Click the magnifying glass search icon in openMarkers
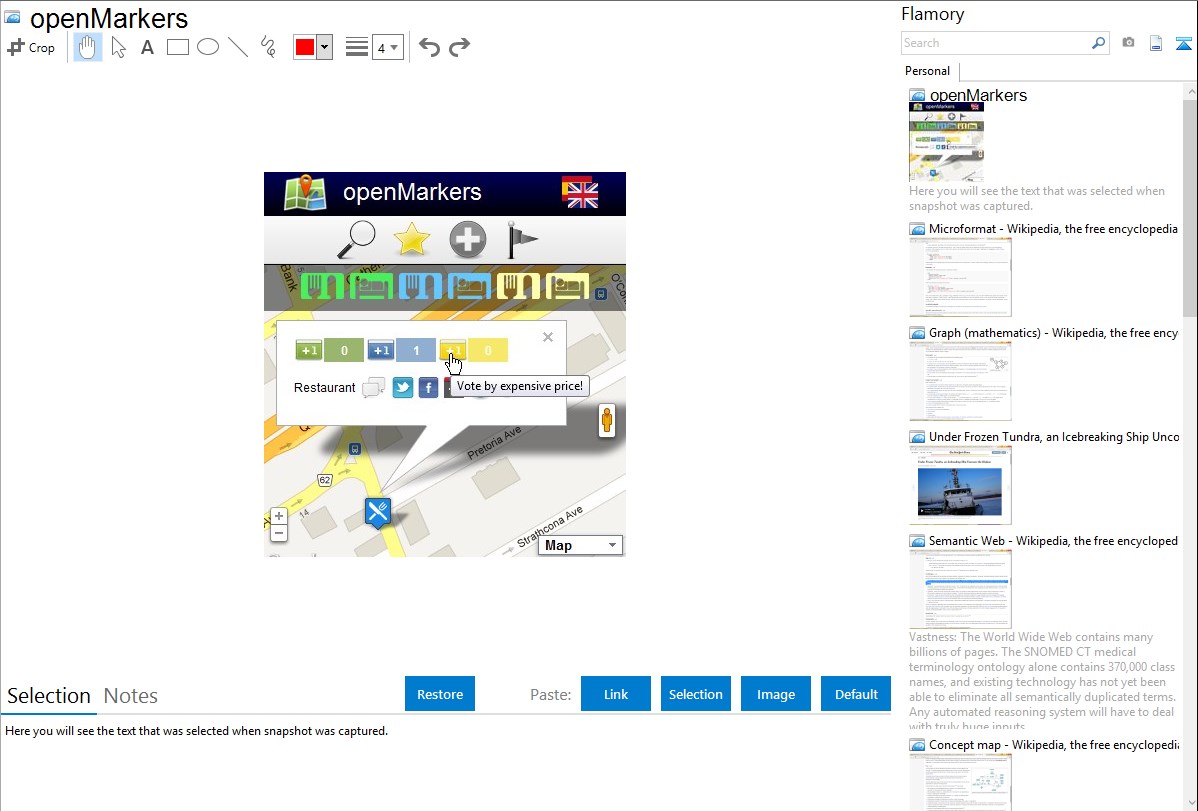1198x811 pixels. 356,240
